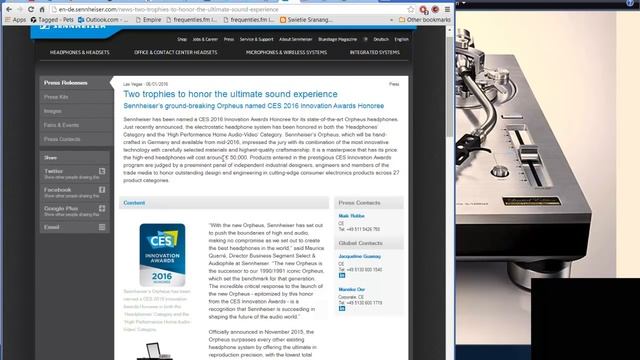Screen dimensions: 640x360
Task: Click the article headline Two trophies to honor
Action: click(x=230, y=94)
